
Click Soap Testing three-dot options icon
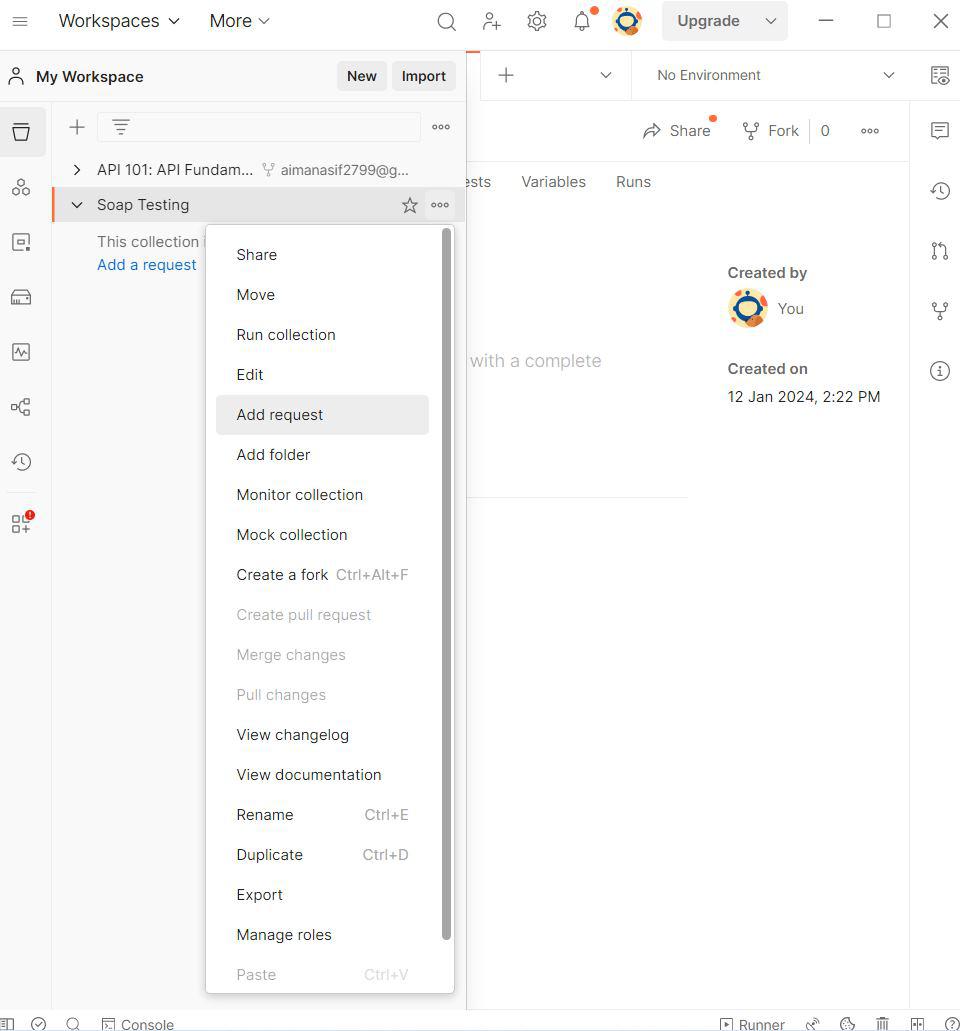[x=440, y=205]
